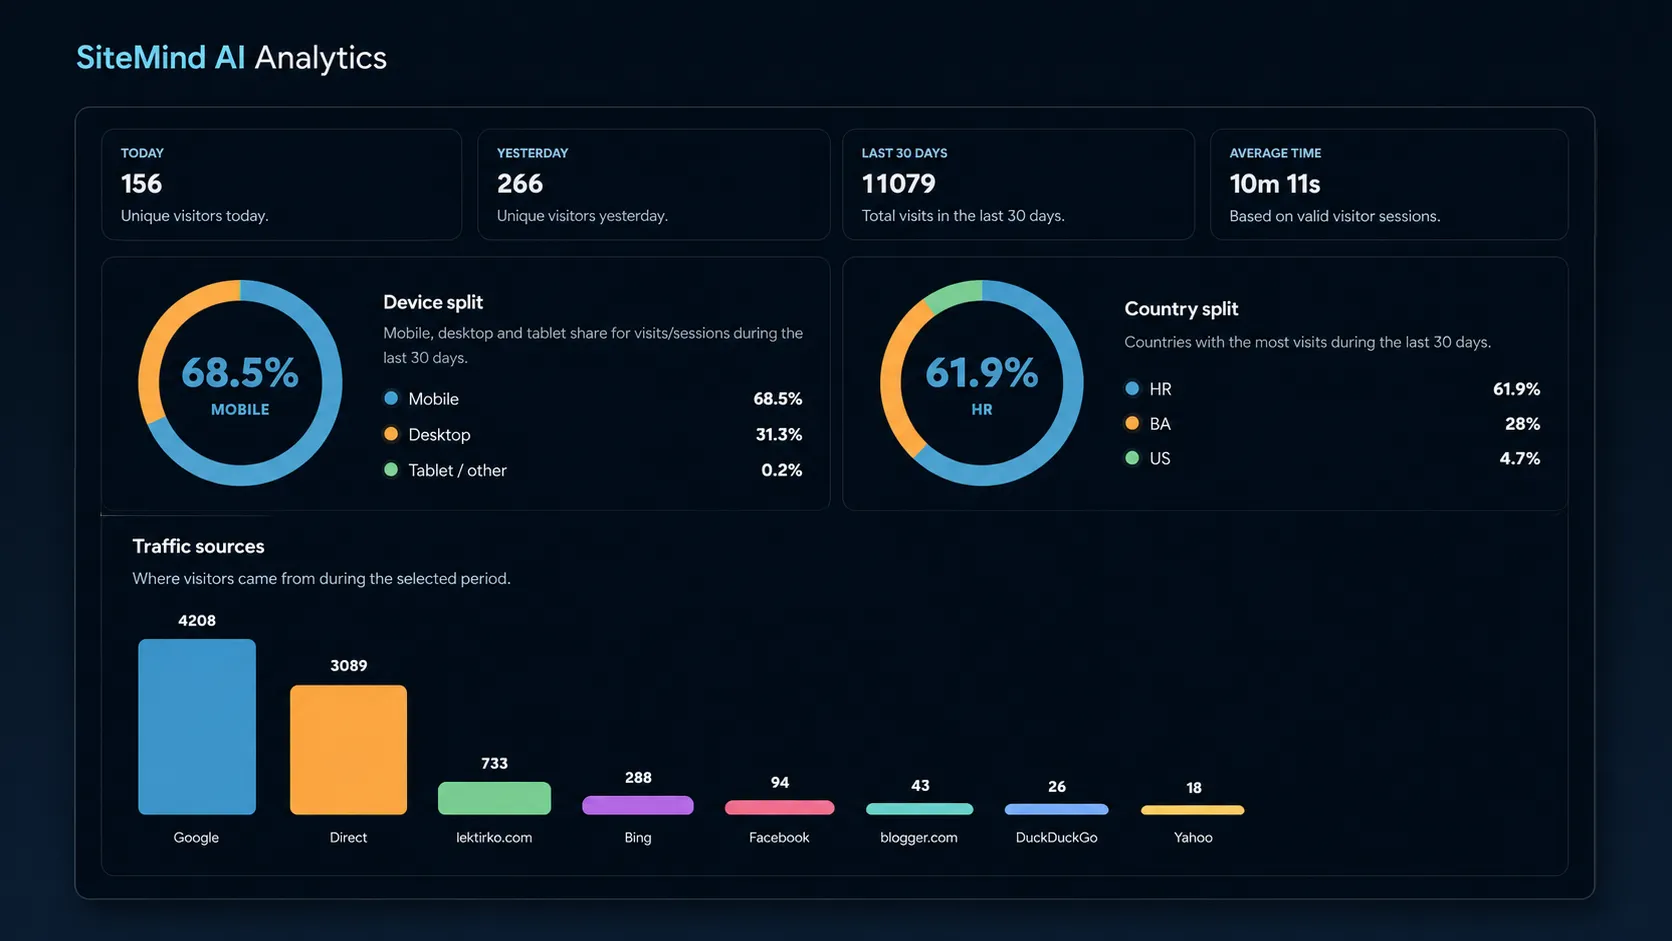Click the green lektirko.com bar
The width and height of the screenshot is (1672, 941).
[494, 798]
